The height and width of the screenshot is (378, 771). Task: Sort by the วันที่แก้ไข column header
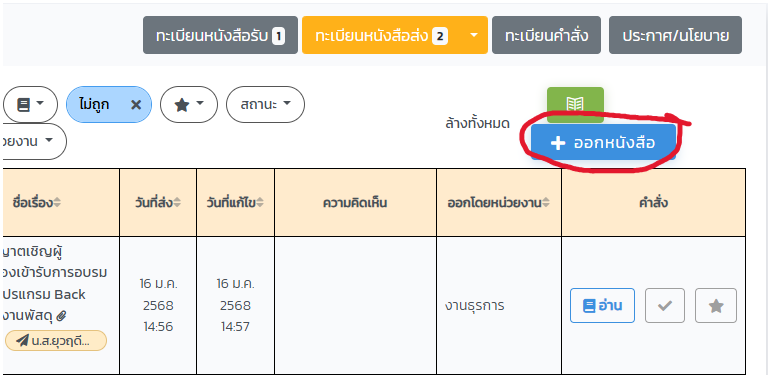(236, 203)
